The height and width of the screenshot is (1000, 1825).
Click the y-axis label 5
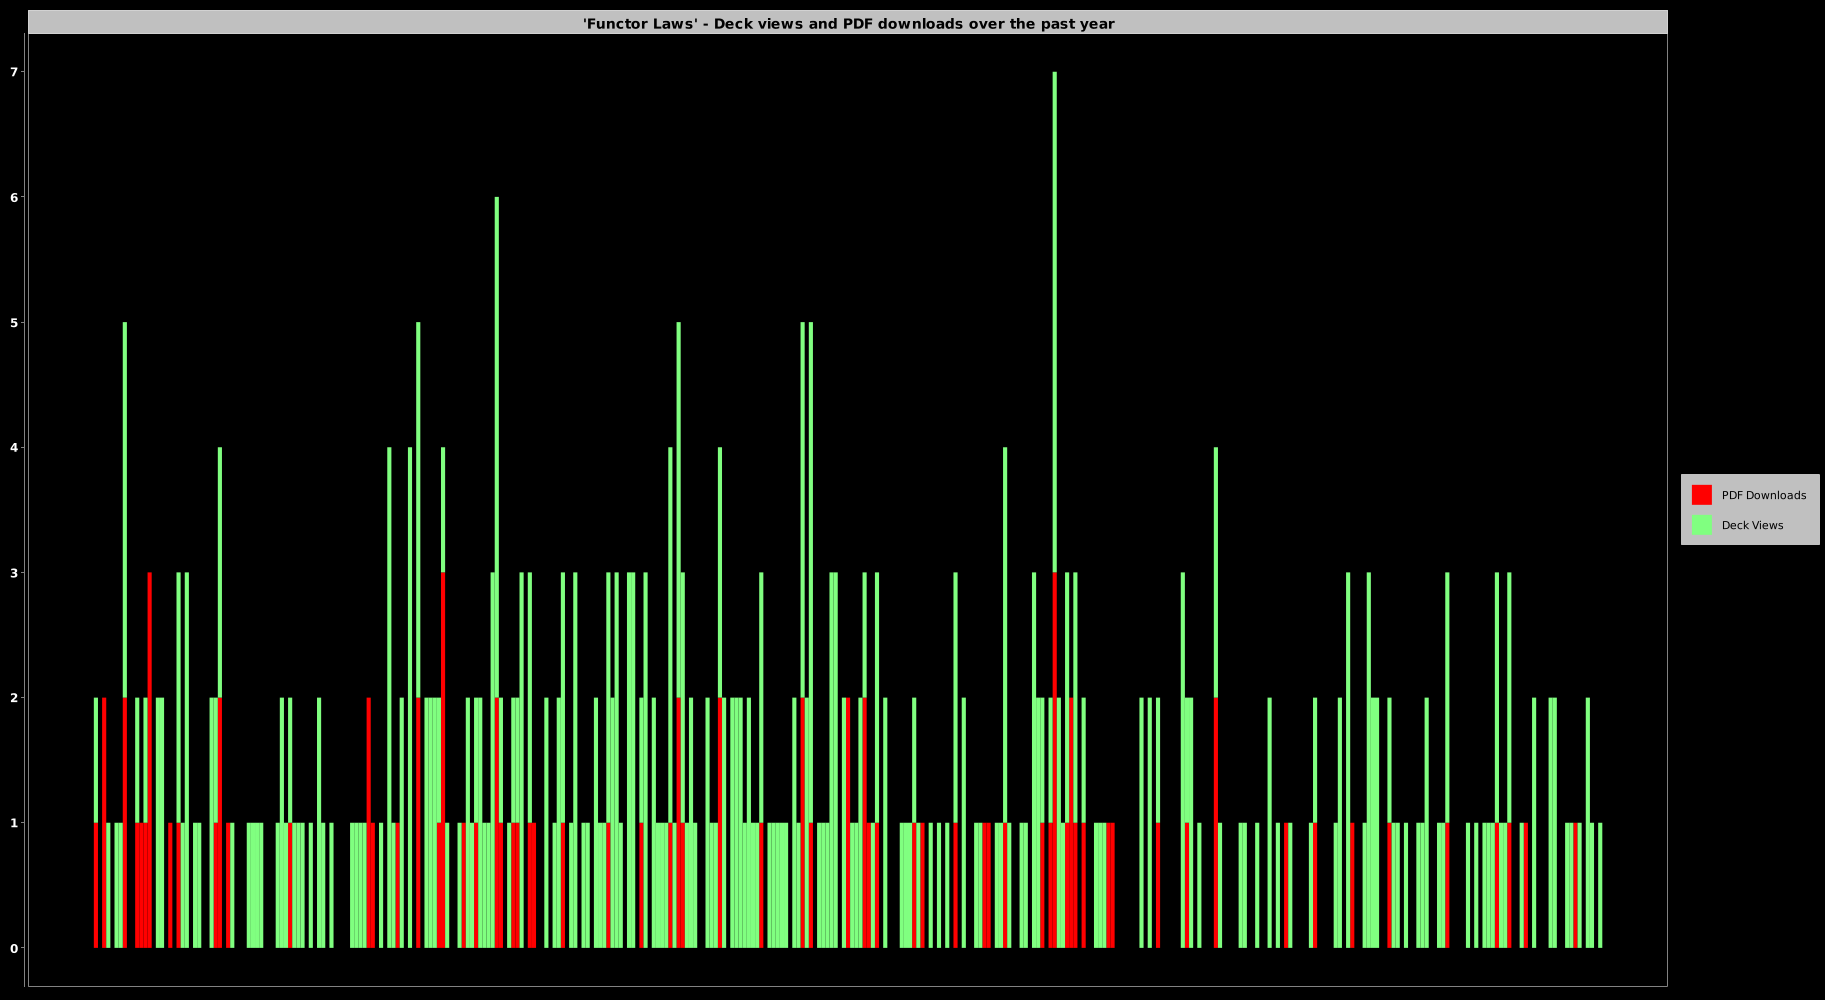[14, 323]
